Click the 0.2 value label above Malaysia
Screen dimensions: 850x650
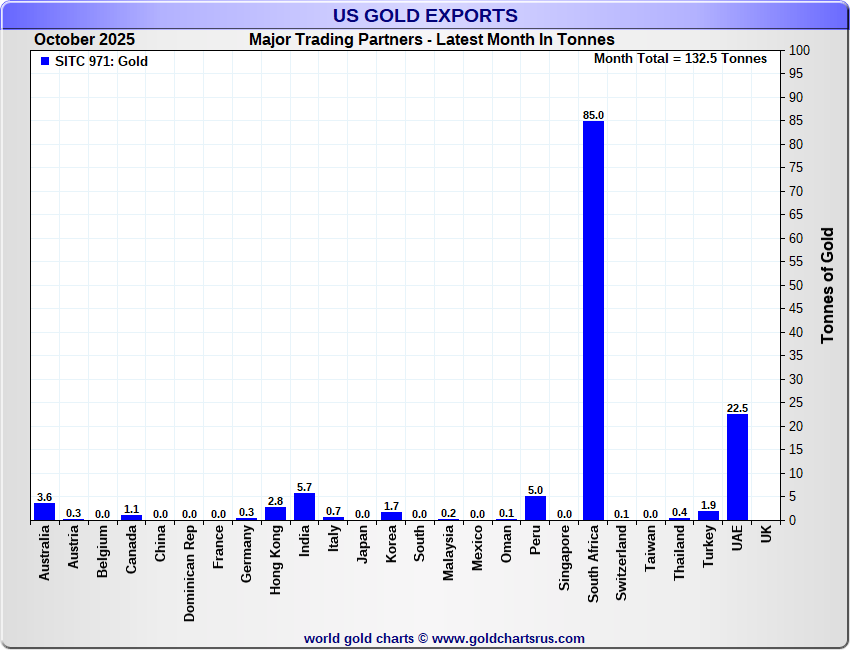[x=448, y=513]
